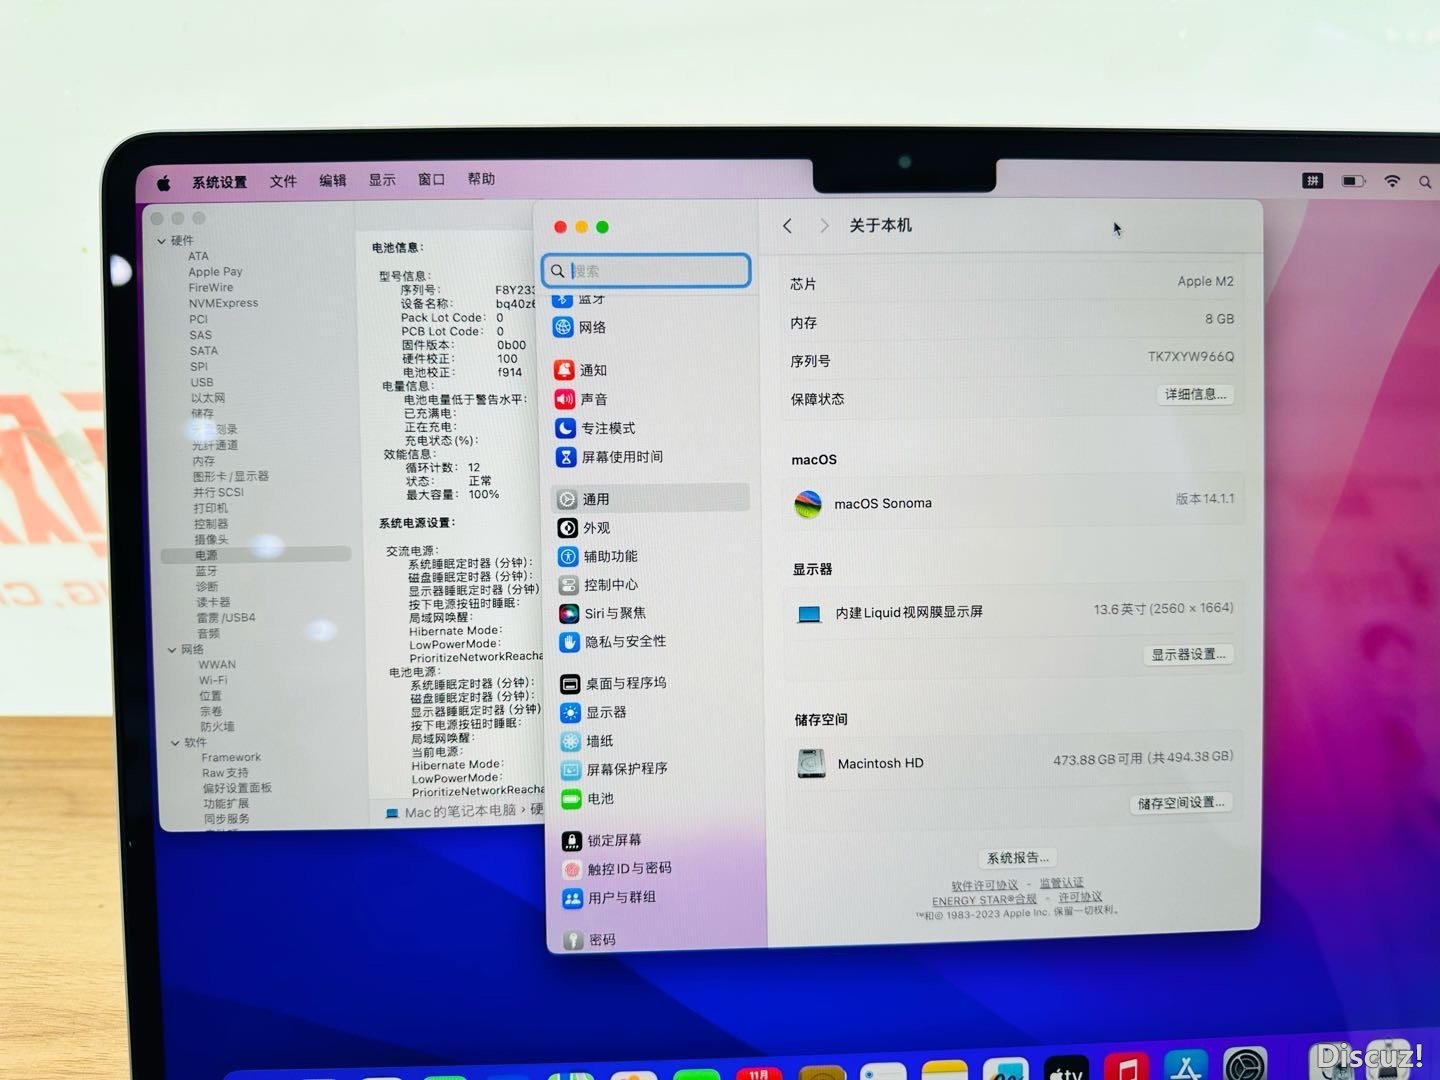The image size is (1440, 1080).
Task: Open the 锁定屏幕 lock screen icon
Action: [572, 841]
